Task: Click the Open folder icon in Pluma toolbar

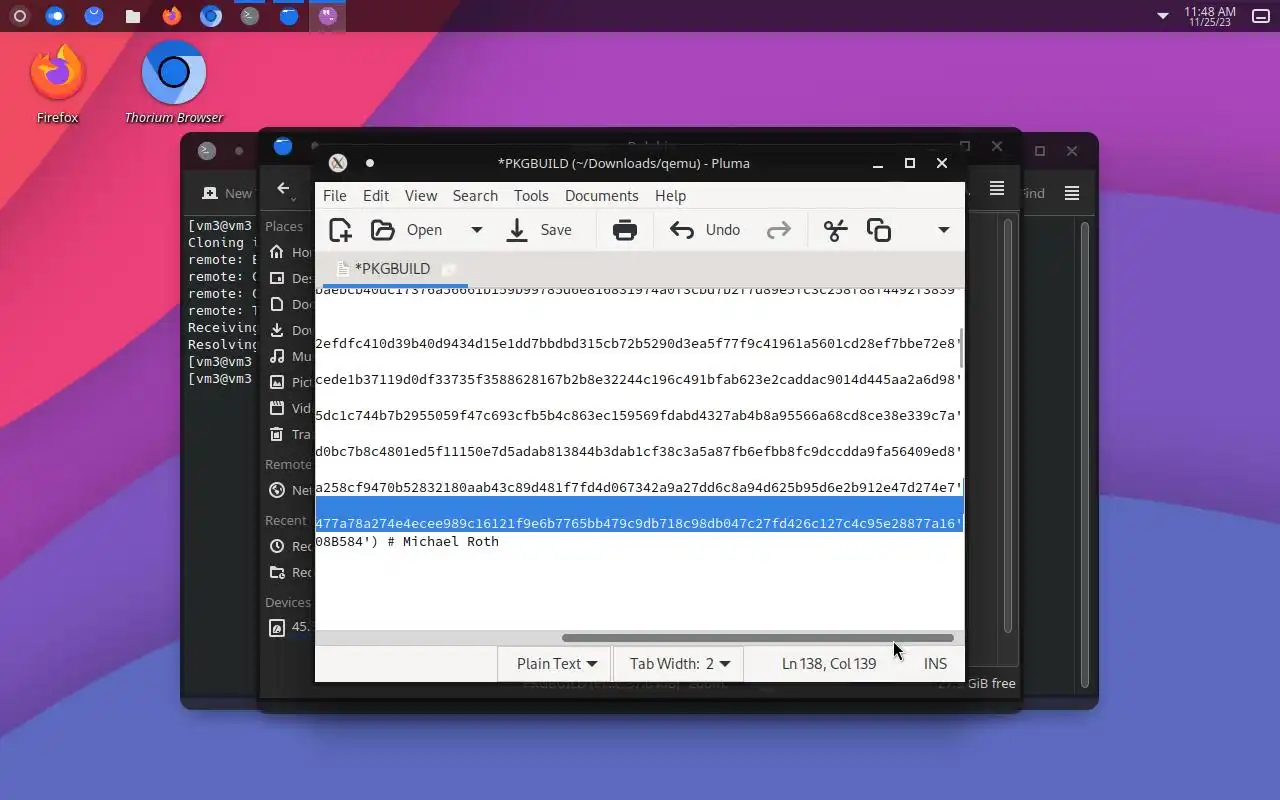Action: 382,230
